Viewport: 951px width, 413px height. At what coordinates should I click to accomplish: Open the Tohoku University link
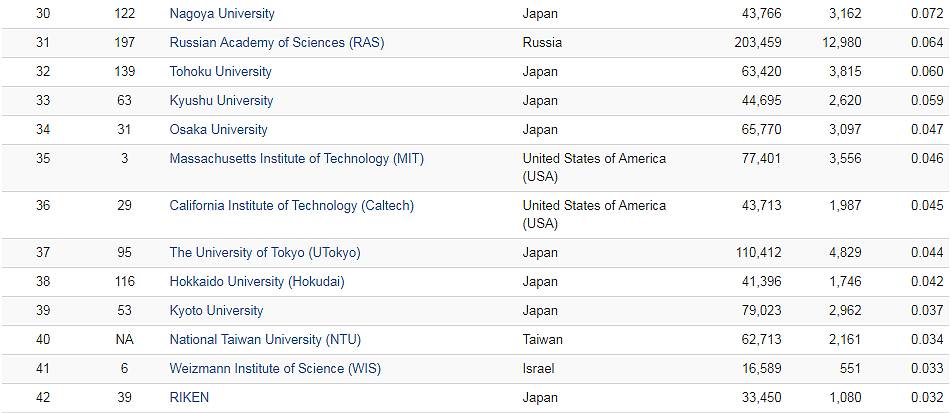220,72
